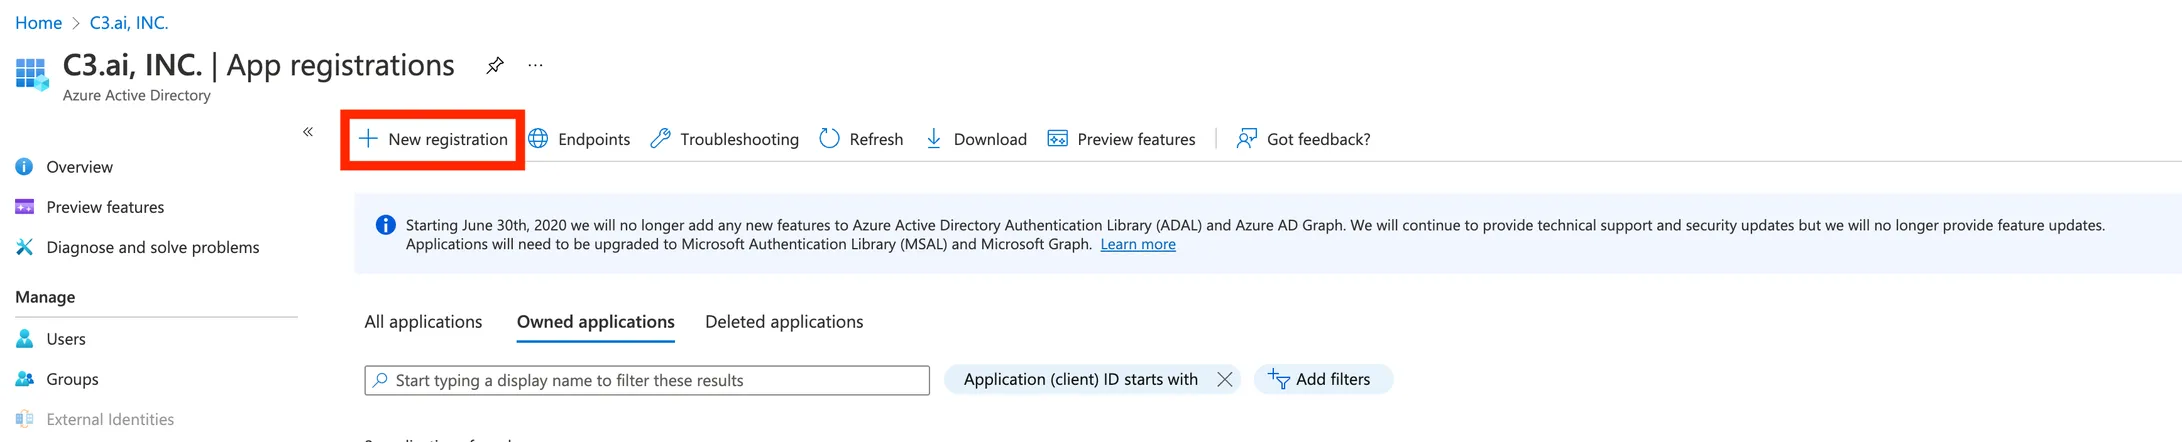Switch to All applications tab
The height and width of the screenshot is (442, 2182).
tap(423, 322)
